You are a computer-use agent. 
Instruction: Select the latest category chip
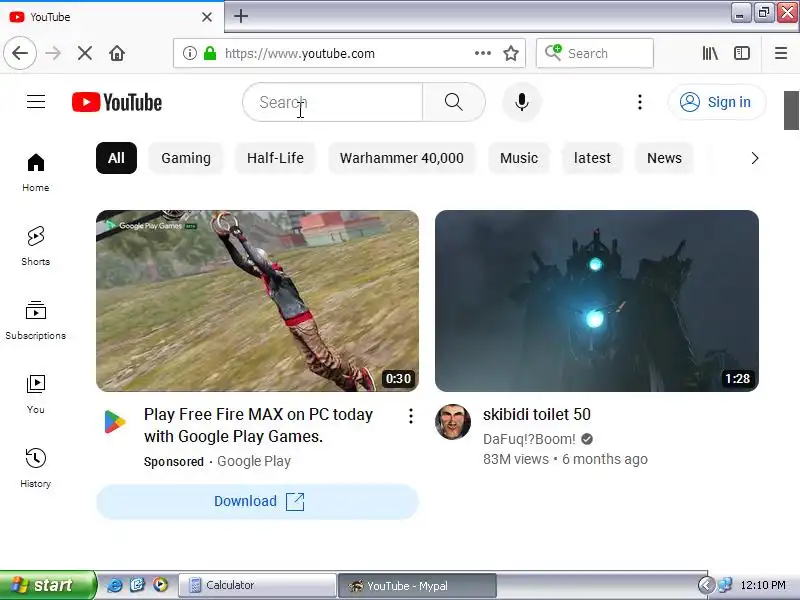coord(592,158)
